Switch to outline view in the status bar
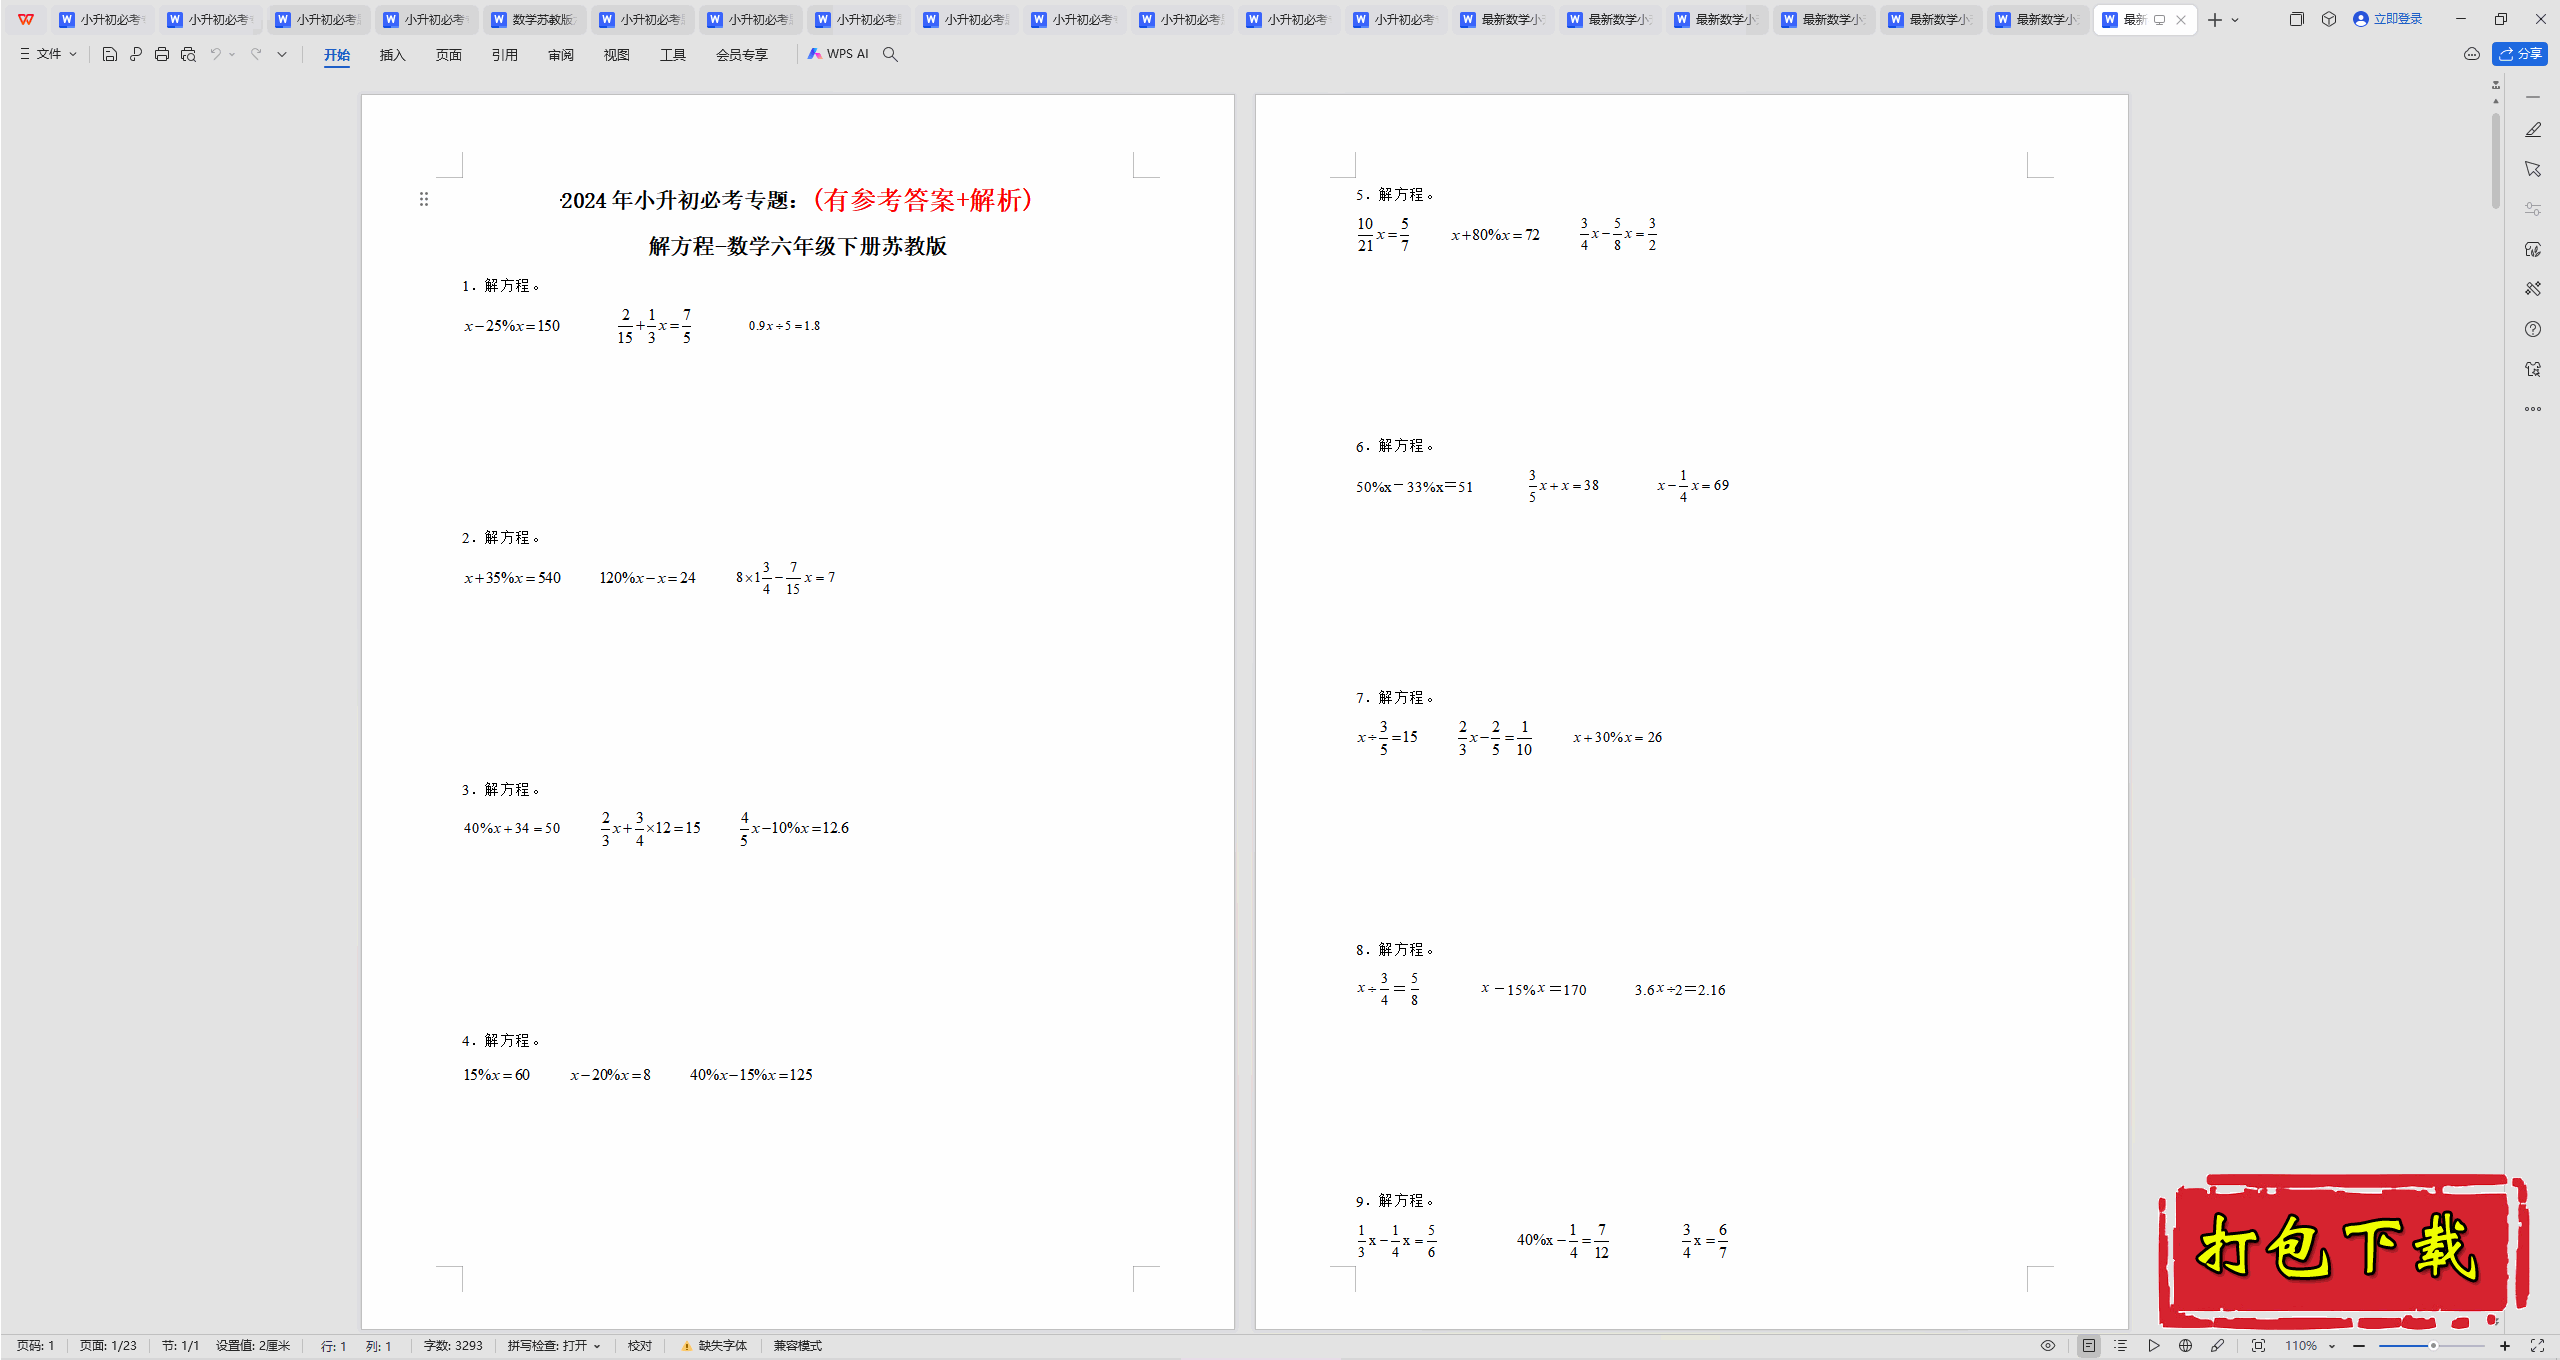The image size is (2560, 1360). coord(2121,1346)
